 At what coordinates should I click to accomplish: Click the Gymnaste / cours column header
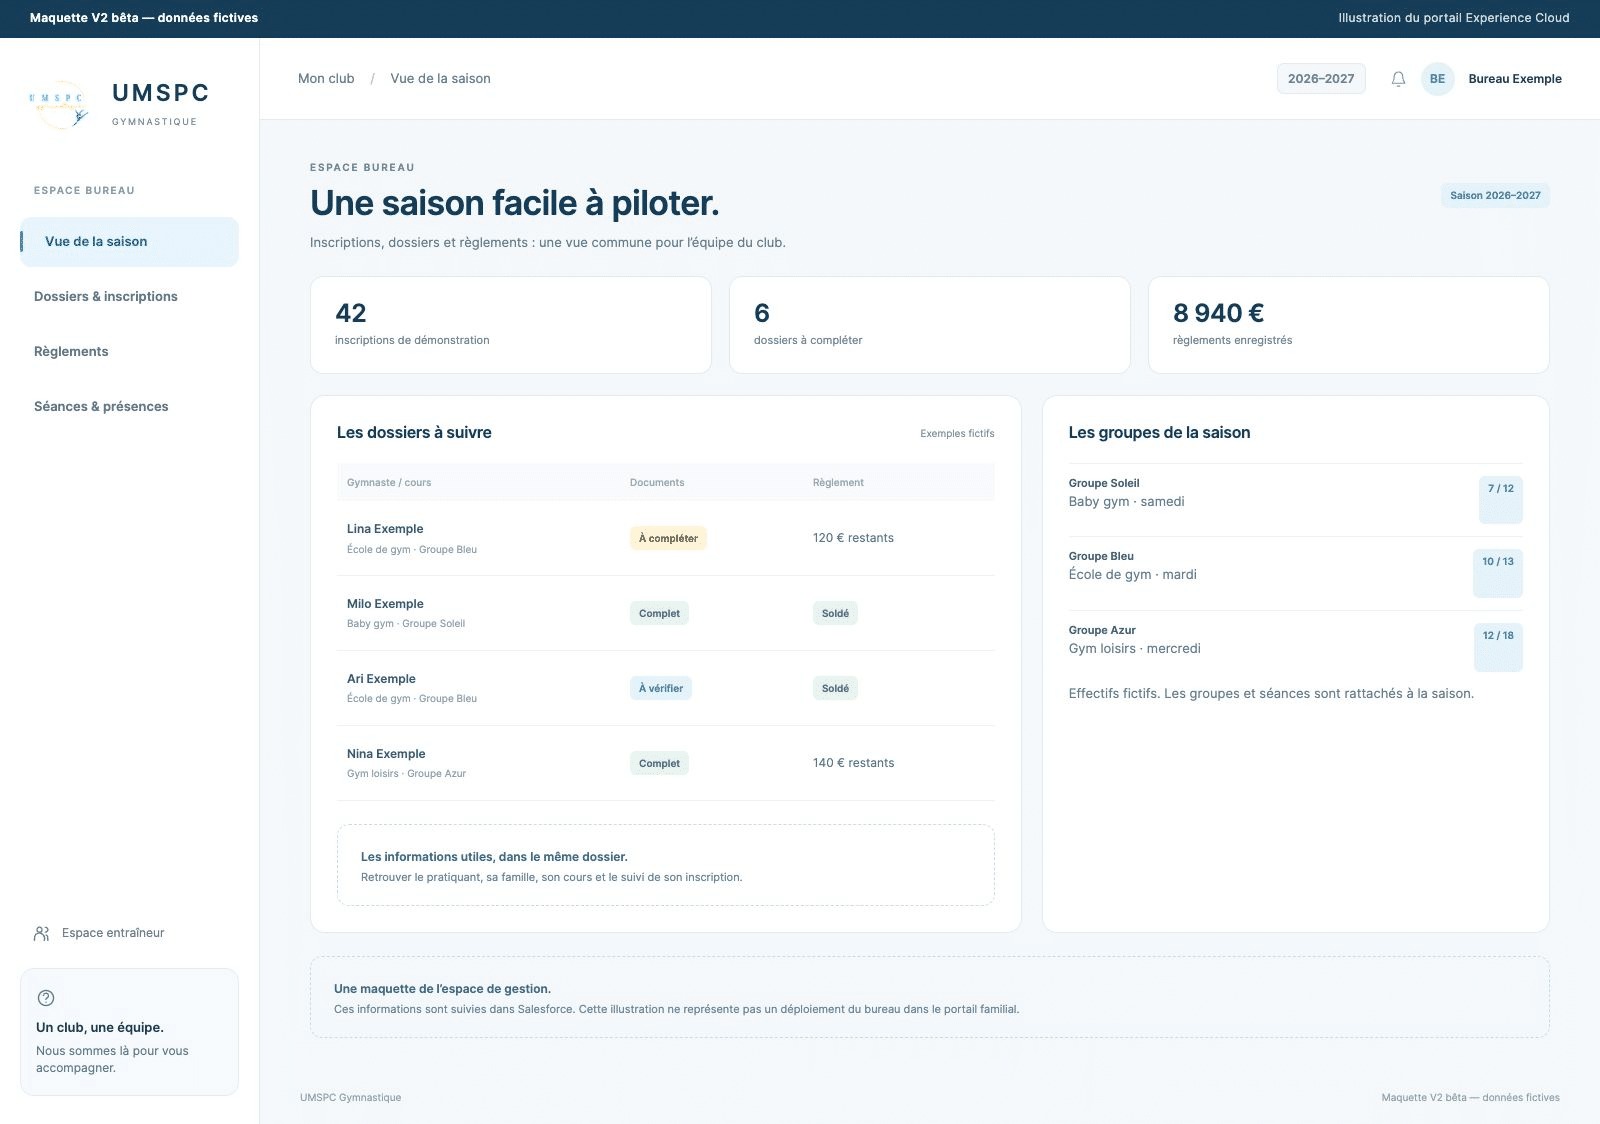point(389,483)
